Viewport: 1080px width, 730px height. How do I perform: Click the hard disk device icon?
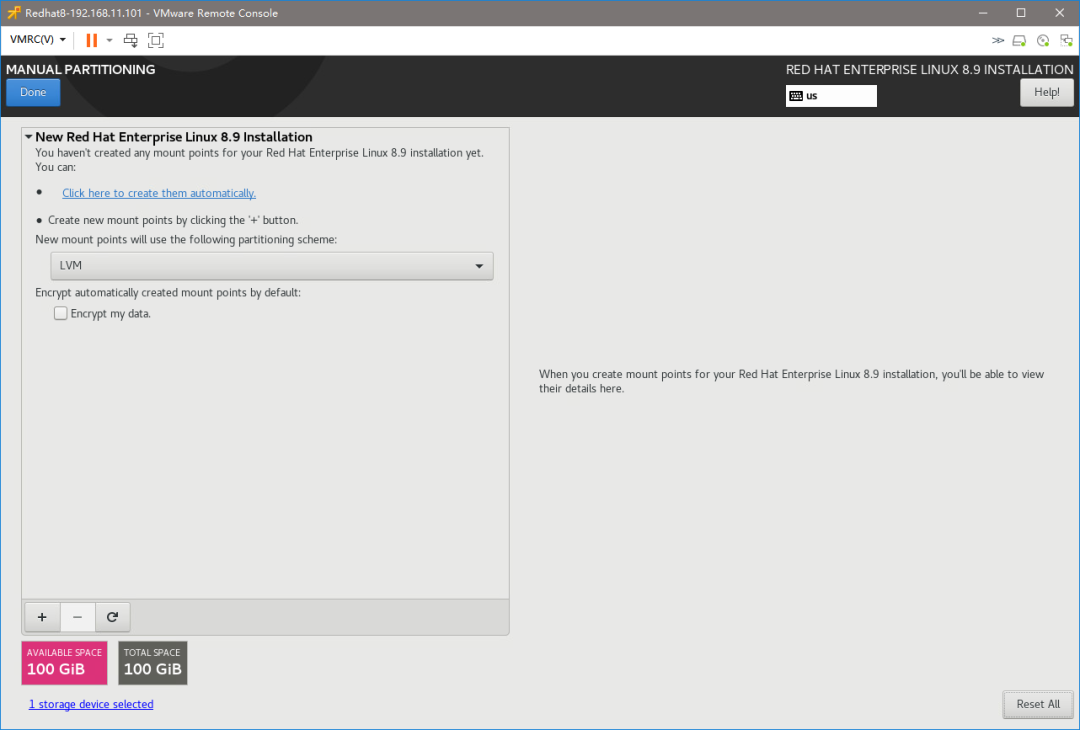[1019, 41]
